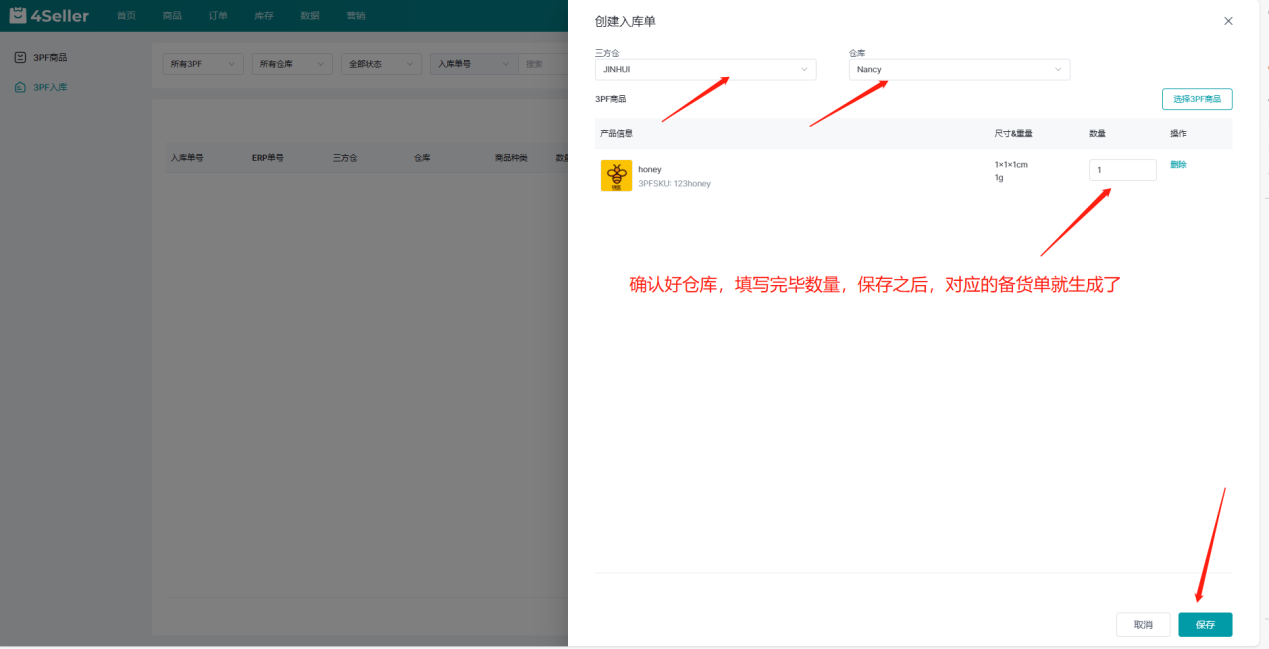Click the 入库单号 column header
This screenshot has width=1269, height=649.
pyautogui.click(x=187, y=158)
